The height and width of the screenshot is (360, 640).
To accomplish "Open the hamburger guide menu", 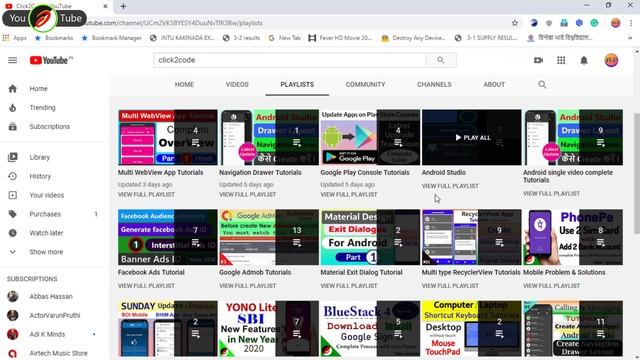I will coord(13,60).
